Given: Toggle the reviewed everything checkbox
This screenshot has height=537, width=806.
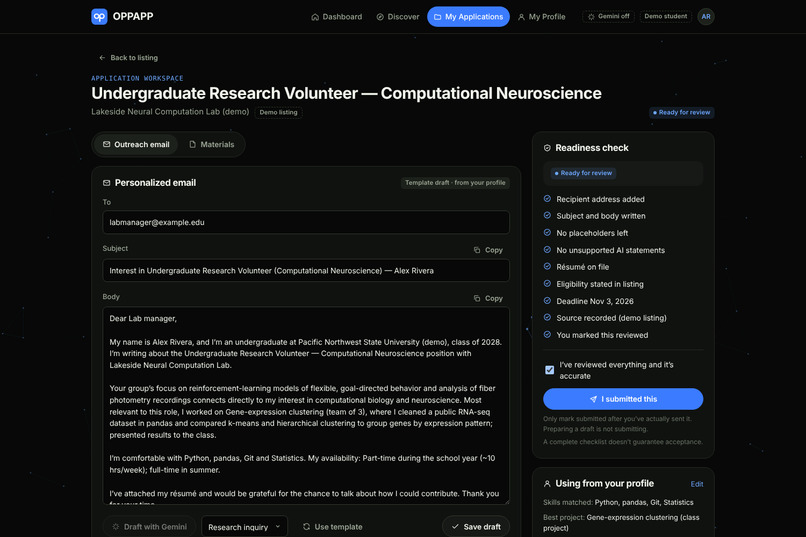Looking at the screenshot, I should pos(549,370).
